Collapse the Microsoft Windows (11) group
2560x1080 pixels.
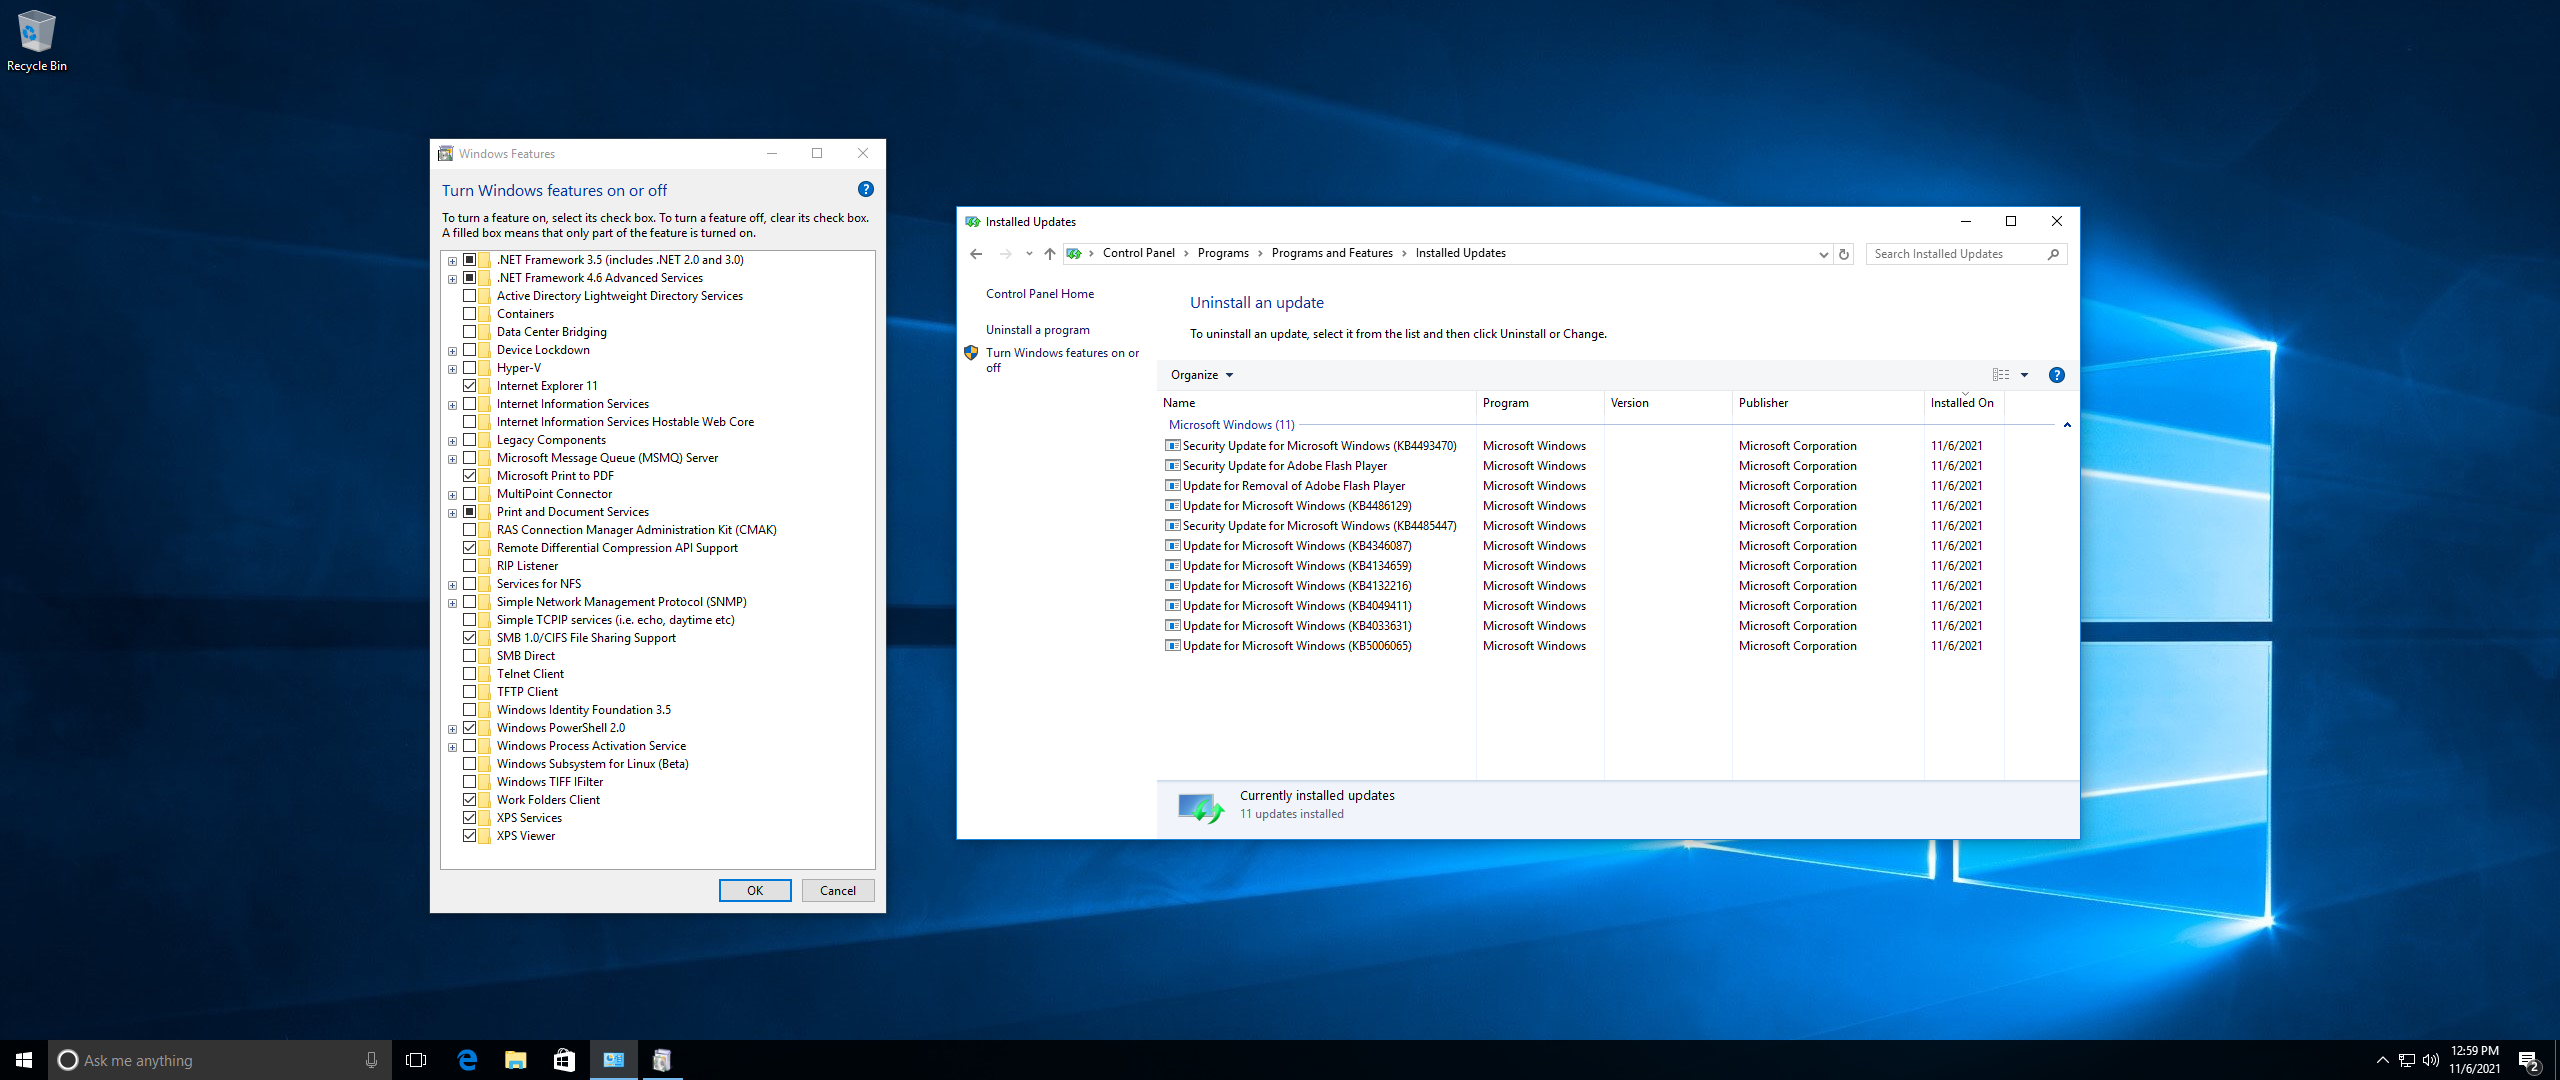coord(2067,425)
